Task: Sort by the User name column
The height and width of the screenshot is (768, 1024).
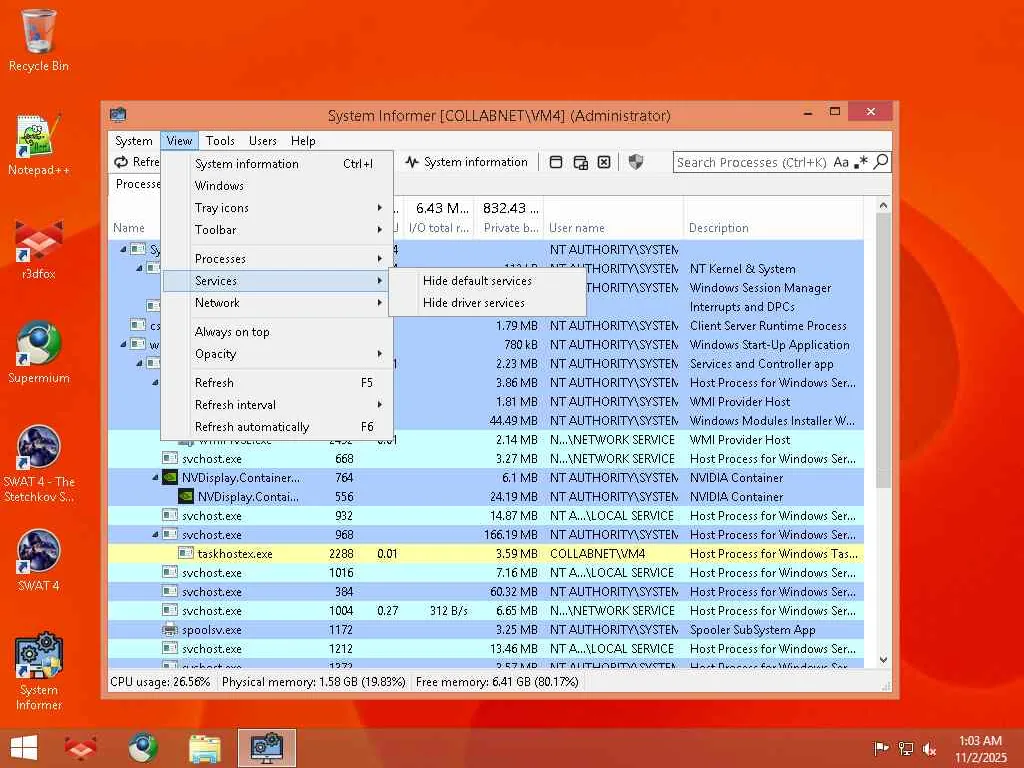Action: coord(613,218)
